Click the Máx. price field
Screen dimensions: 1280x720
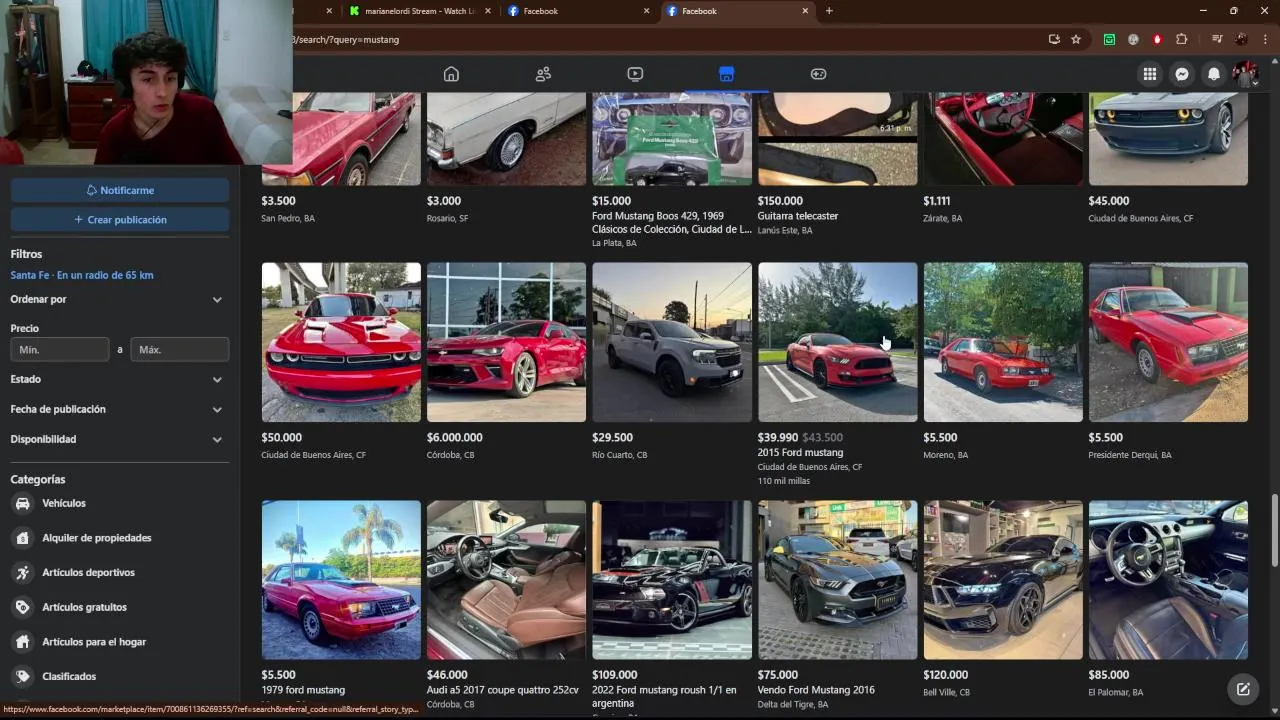pyautogui.click(x=180, y=350)
